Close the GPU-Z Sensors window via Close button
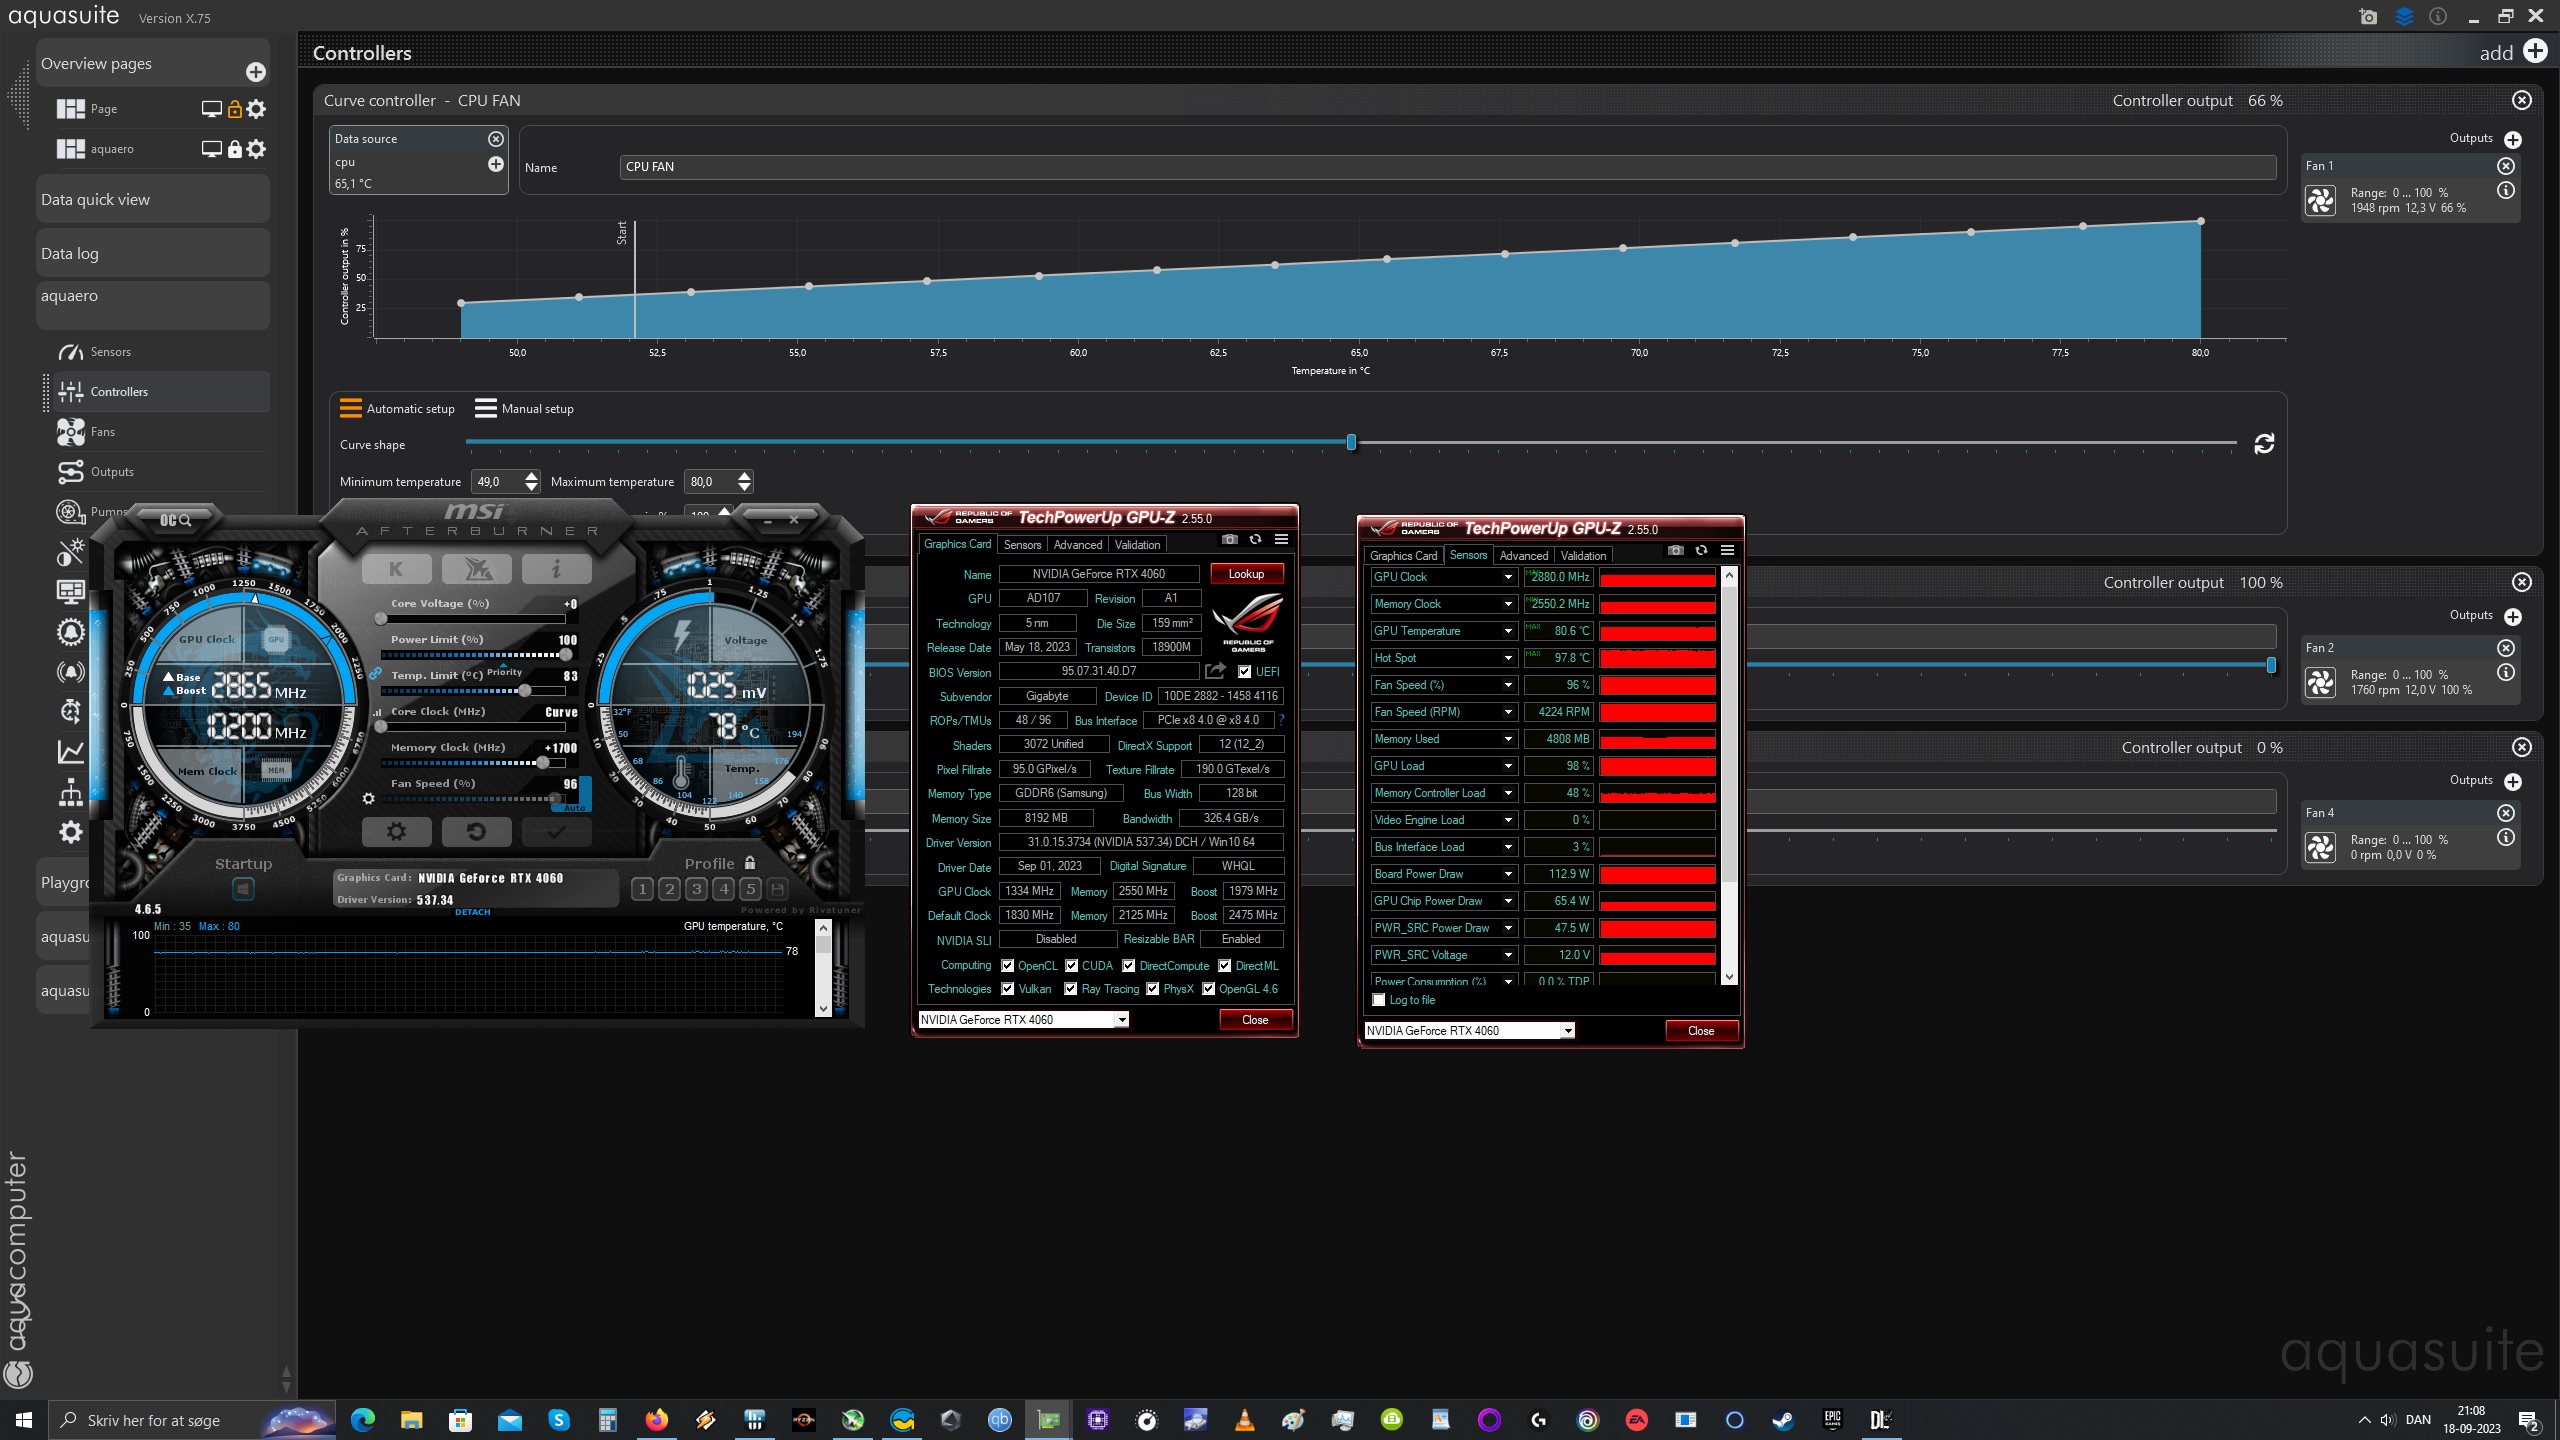This screenshot has width=2560, height=1440. [1701, 1031]
